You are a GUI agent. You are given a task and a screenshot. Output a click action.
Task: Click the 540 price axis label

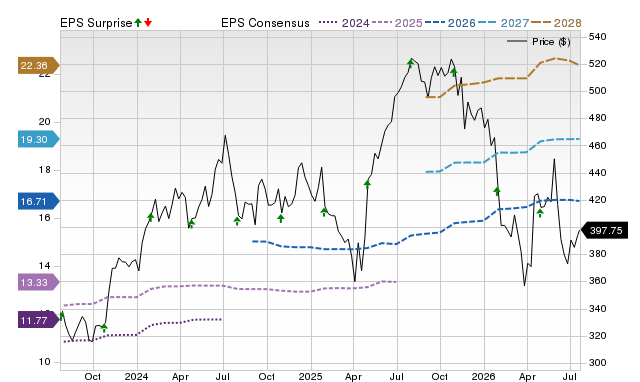(x=597, y=37)
